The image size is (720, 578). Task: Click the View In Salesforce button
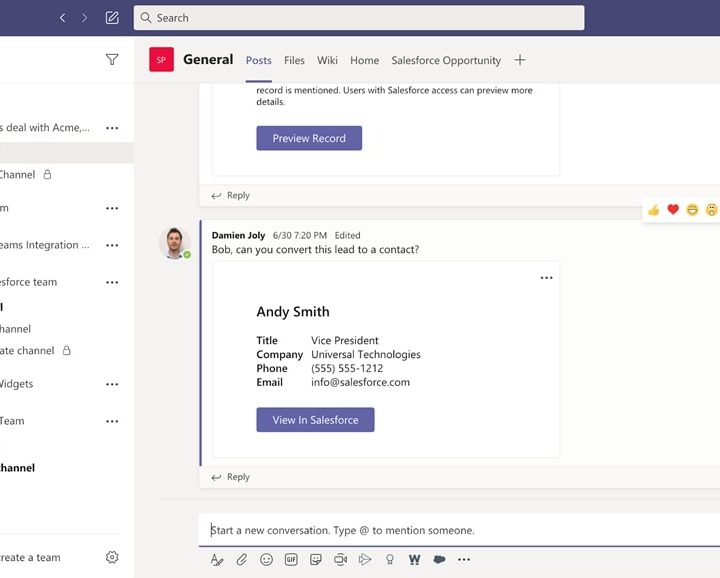(315, 420)
